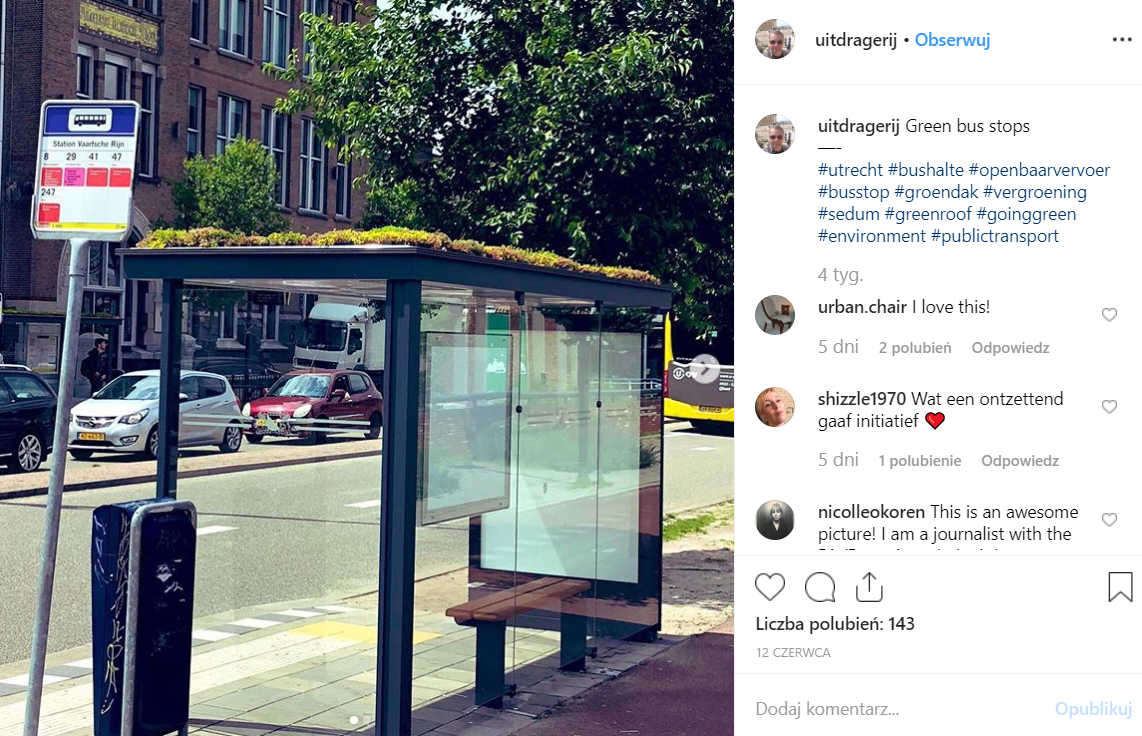1142x736 pixels.
Task: Open the #utrecht hashtag
Action: point(850,170)
